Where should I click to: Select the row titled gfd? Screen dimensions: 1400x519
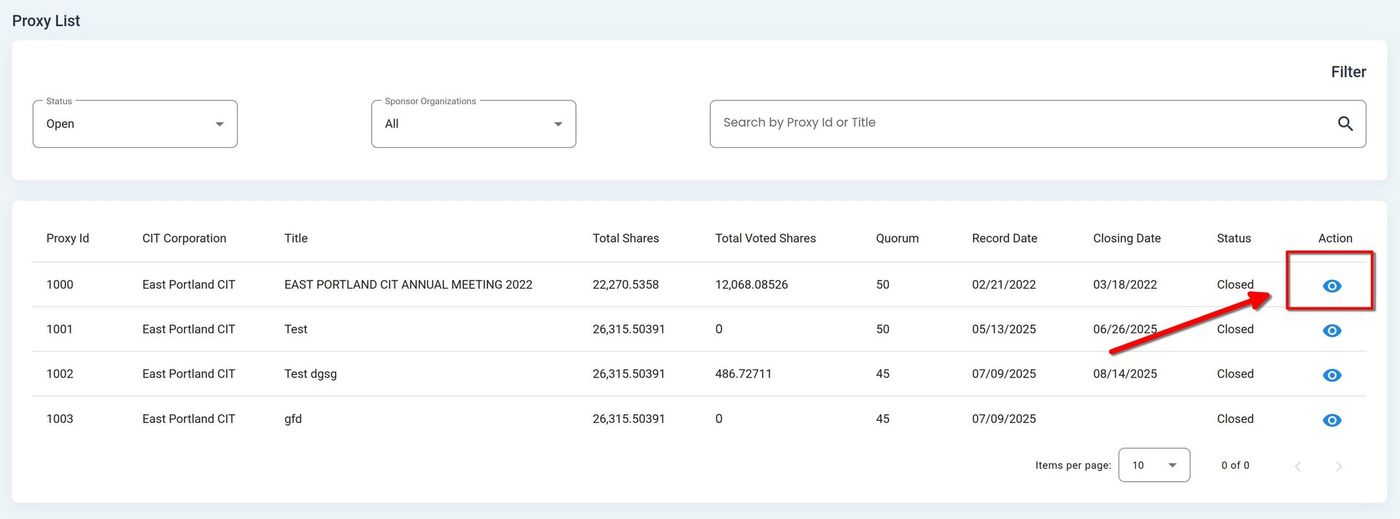point(293,419)
